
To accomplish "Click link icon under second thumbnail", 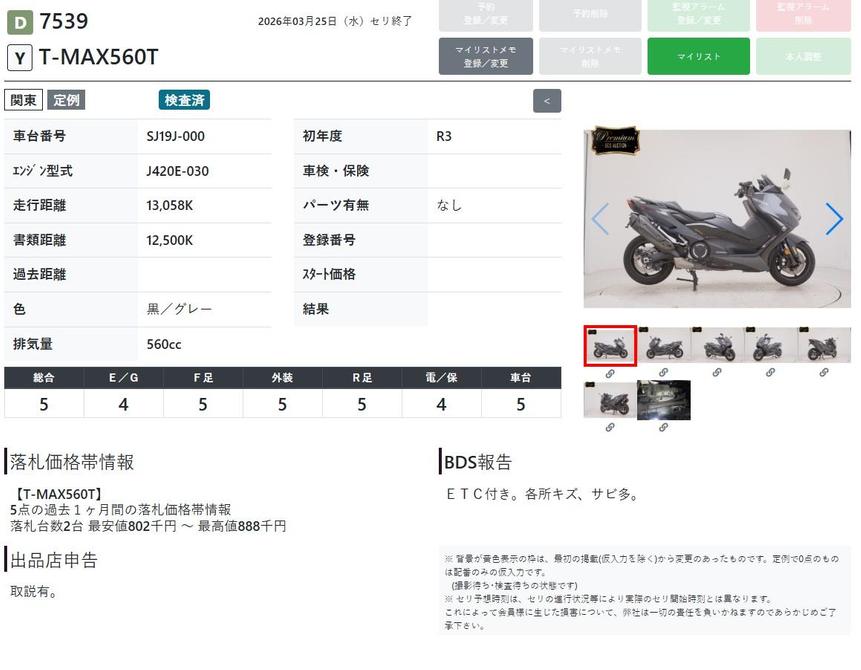I will (664, 373).
